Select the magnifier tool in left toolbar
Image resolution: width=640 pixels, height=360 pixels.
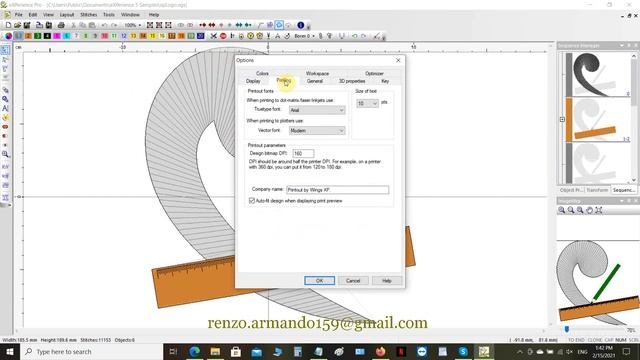5,154
